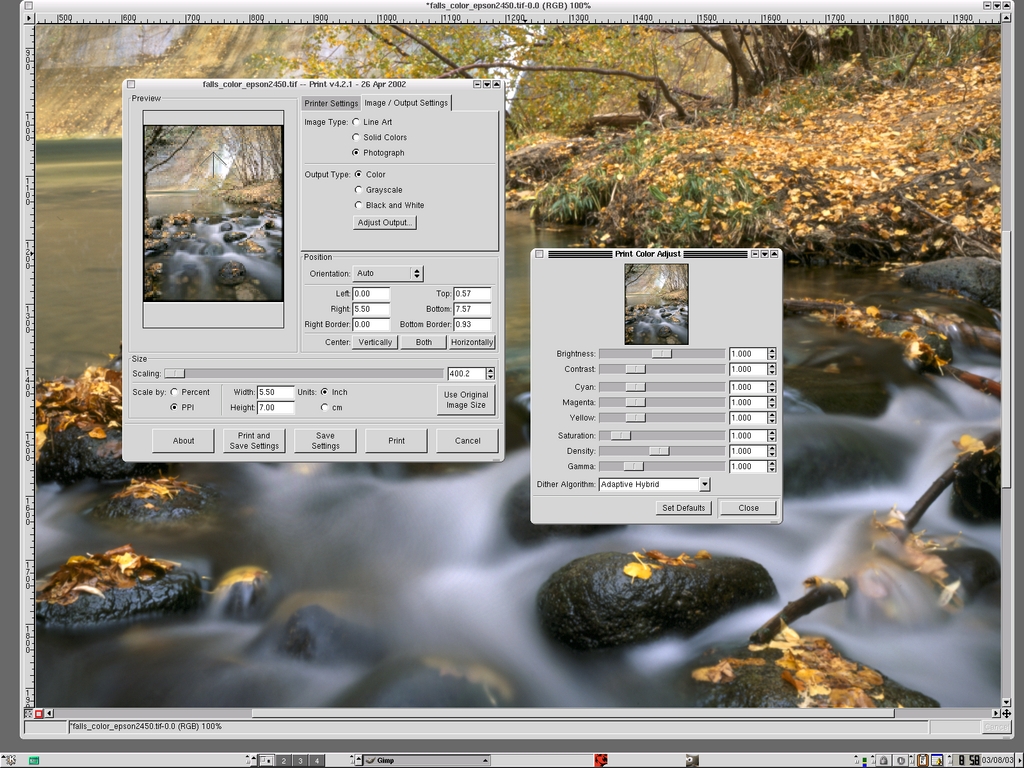
Task: Switch to the Printer Settings tab
Action: [331, 103]
